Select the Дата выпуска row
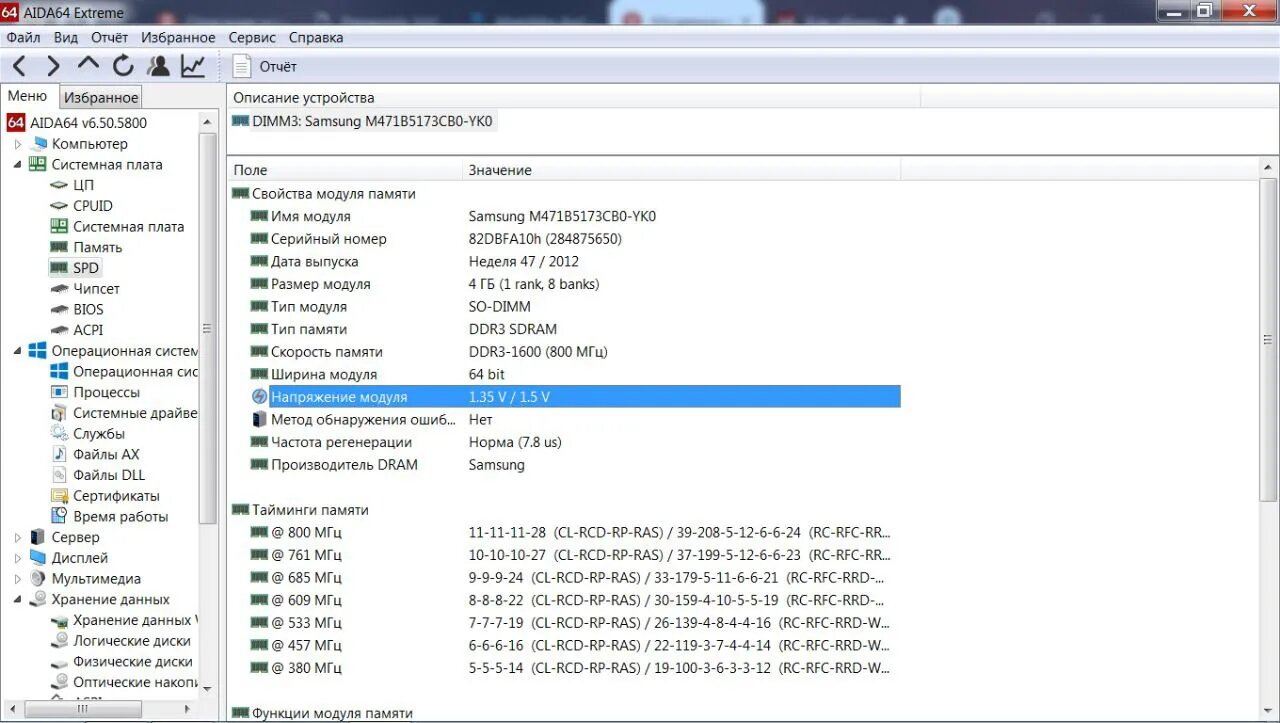Viewport: 1280px width, 723px height. tap(565, 261)
